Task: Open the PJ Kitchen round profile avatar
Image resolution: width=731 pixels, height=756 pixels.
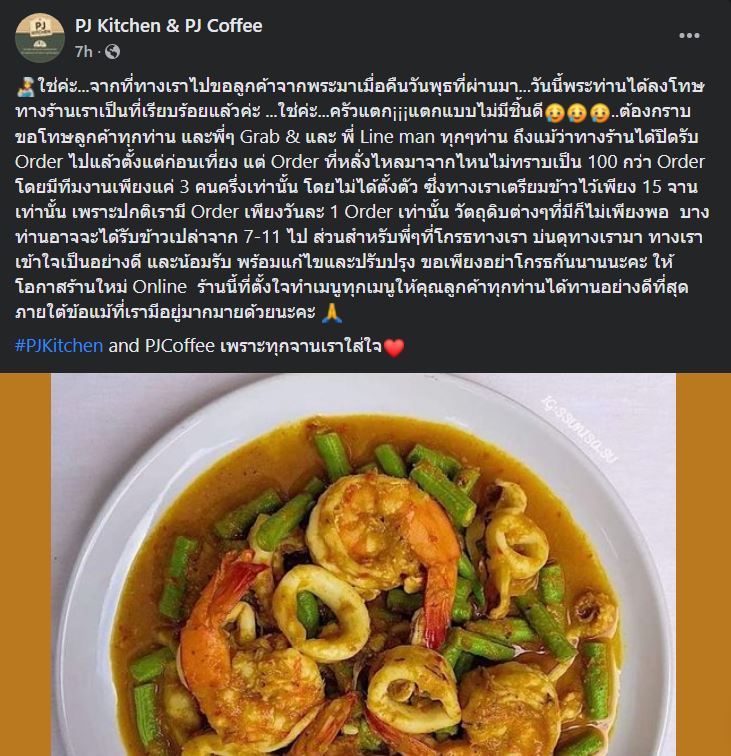Action: click(x=40, y=38)
